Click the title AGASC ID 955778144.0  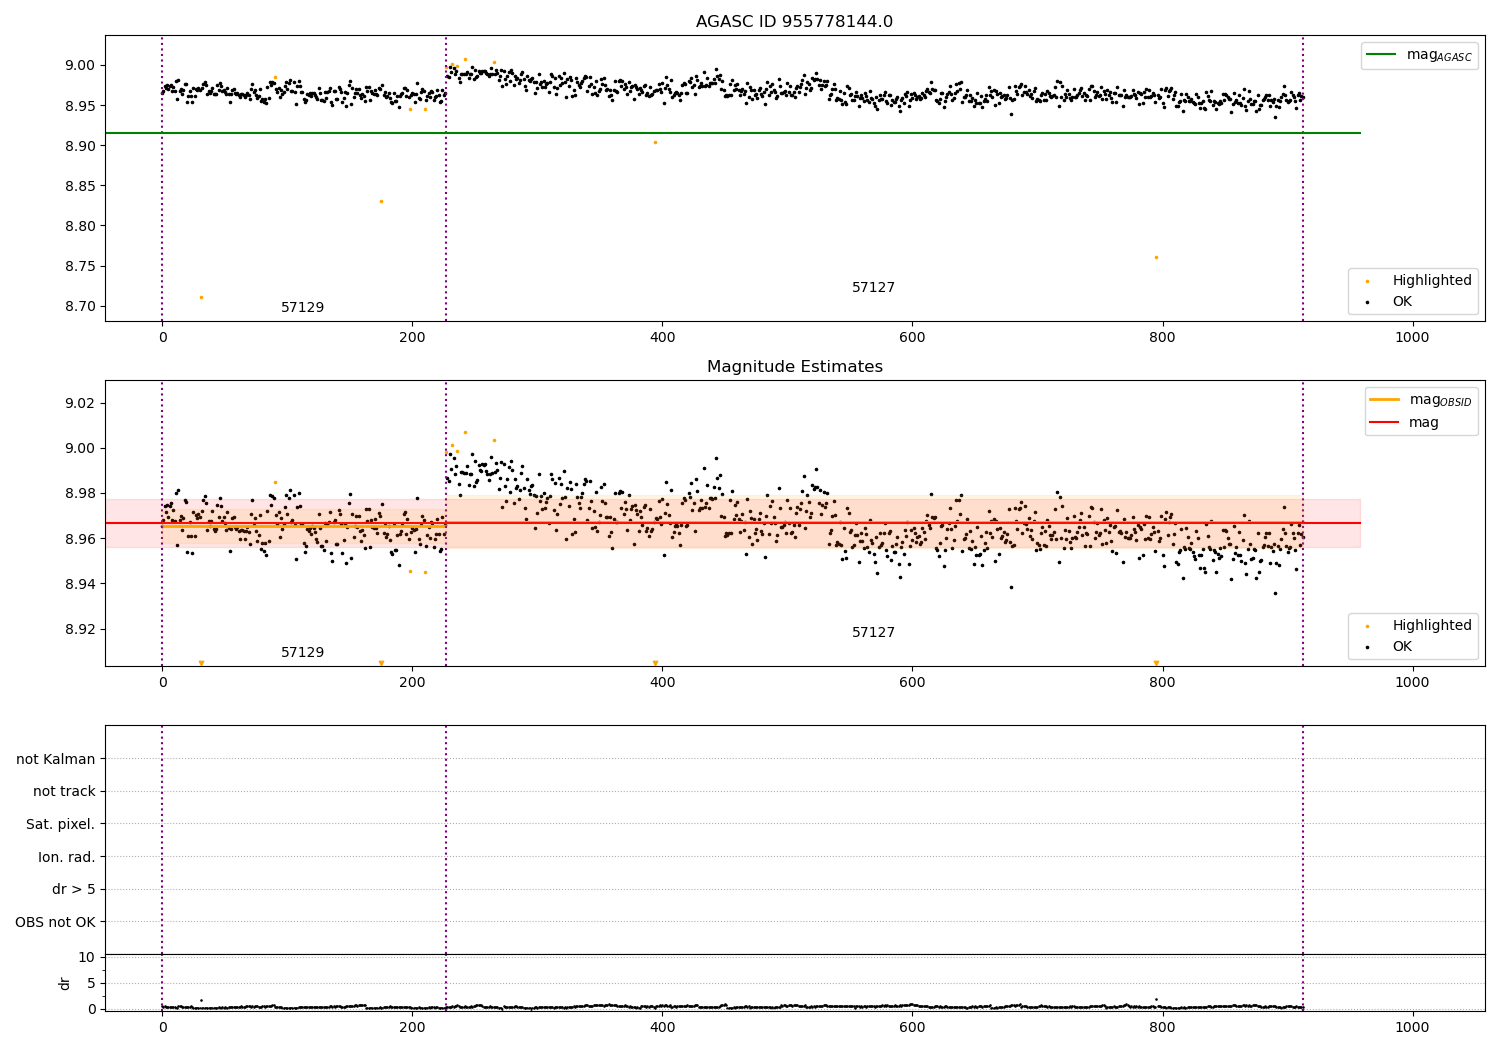[x=794, y=22]
